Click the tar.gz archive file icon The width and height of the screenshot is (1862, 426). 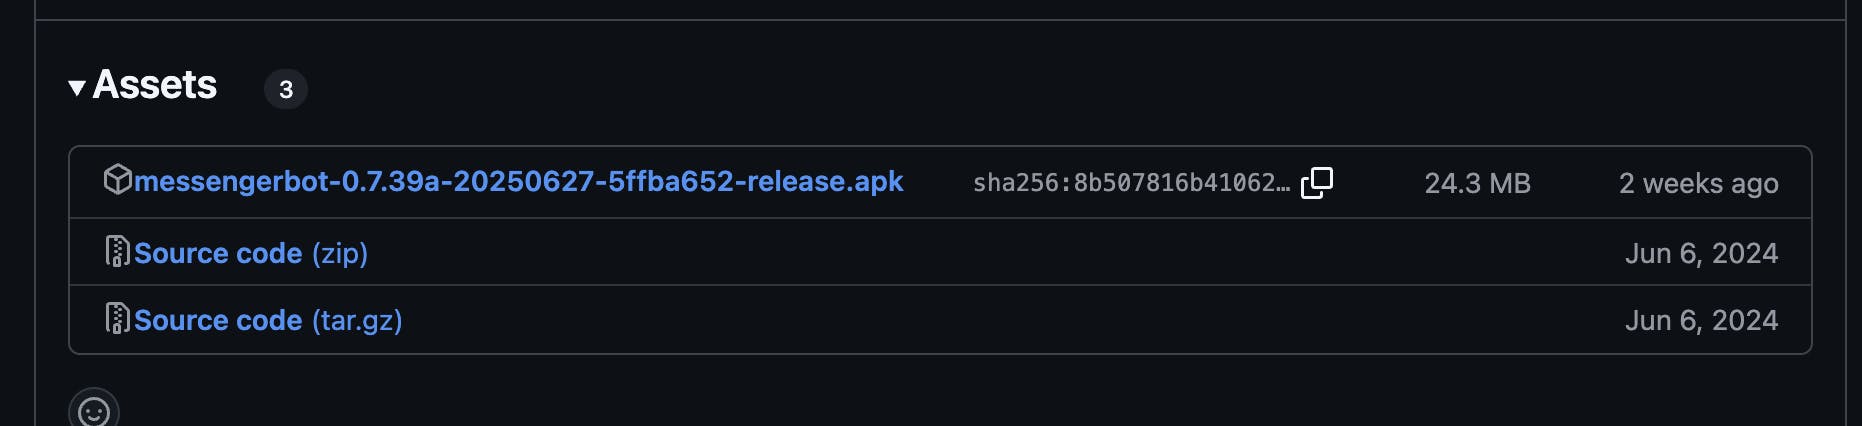pos(117,318)
